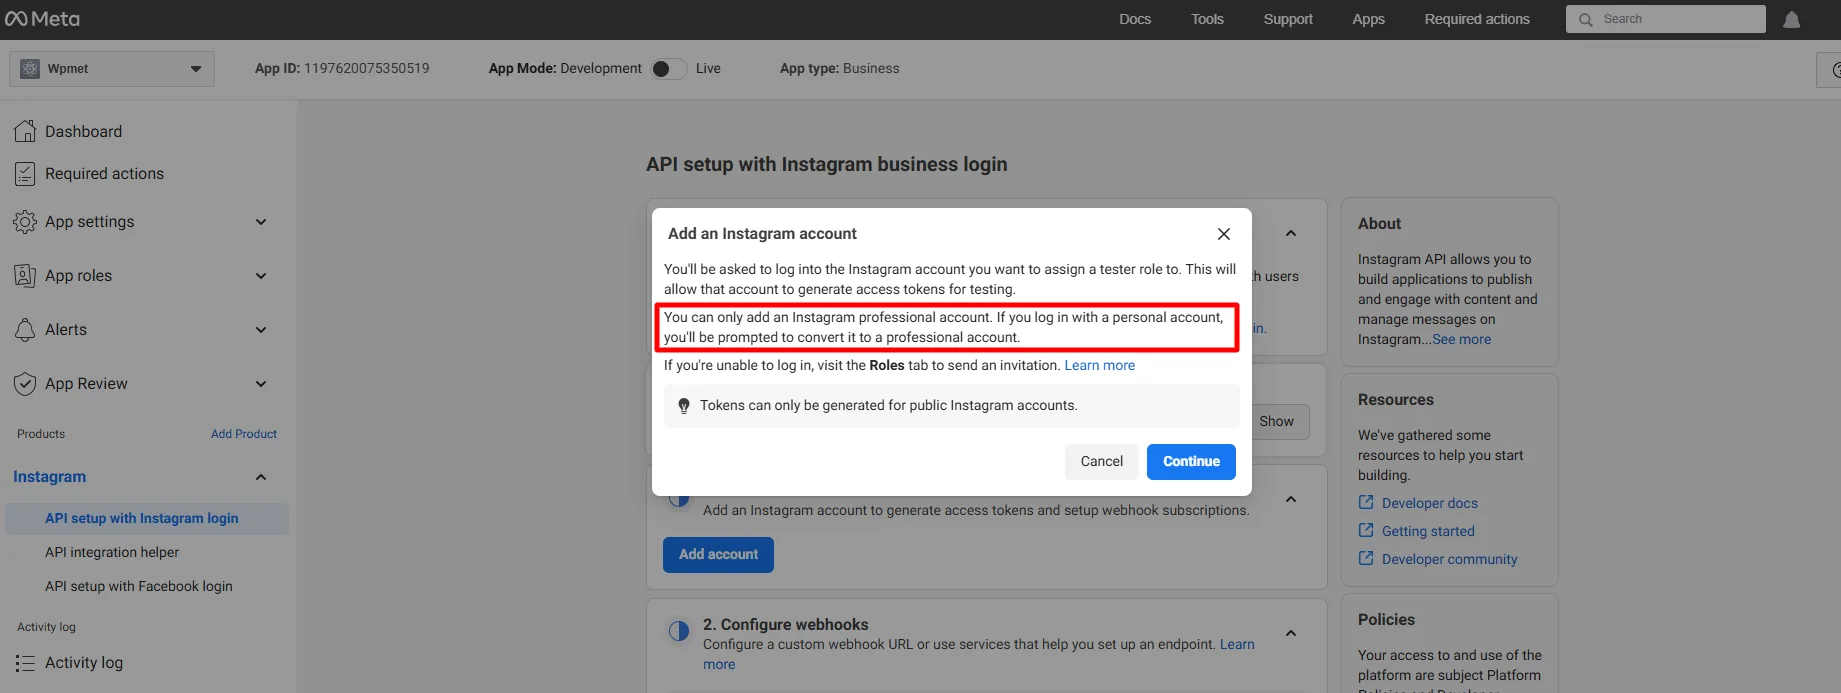Open the Support menu in header
Screen dimensions: 1841x693
pyautogui.click(x=1288, y=19)
